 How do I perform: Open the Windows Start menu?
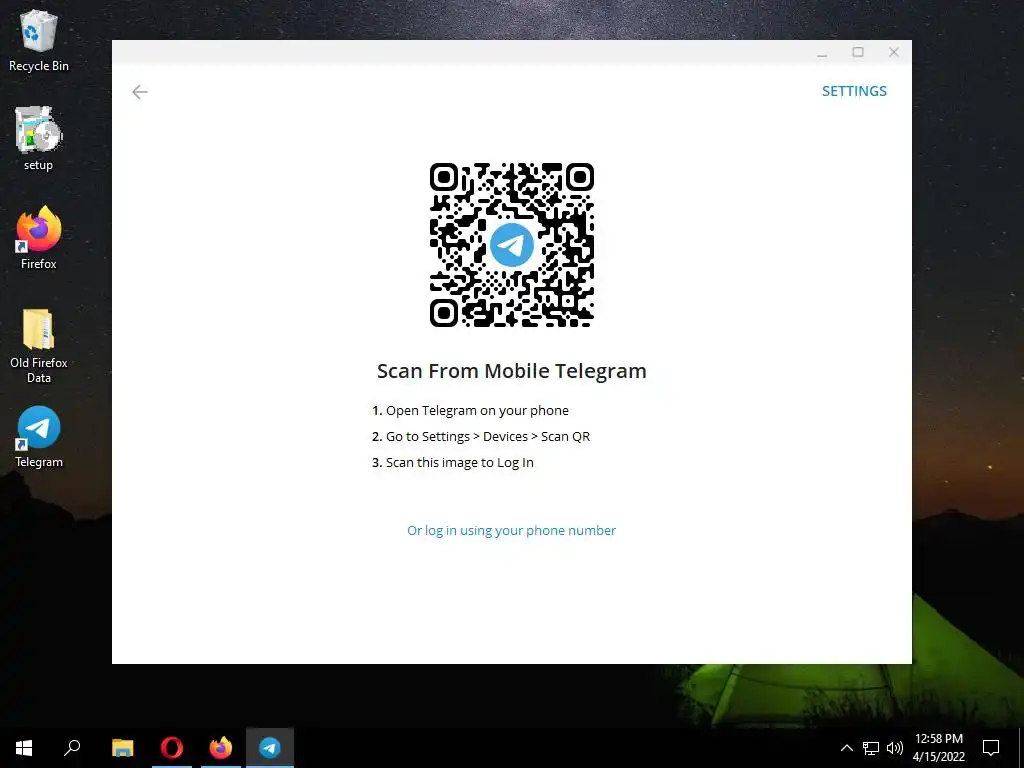(x=24, y=748)
